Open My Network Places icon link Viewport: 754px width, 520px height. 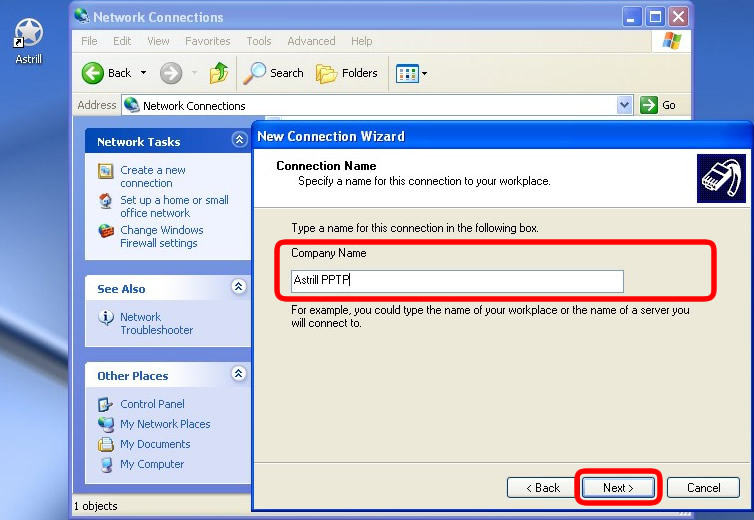(106, 424)
